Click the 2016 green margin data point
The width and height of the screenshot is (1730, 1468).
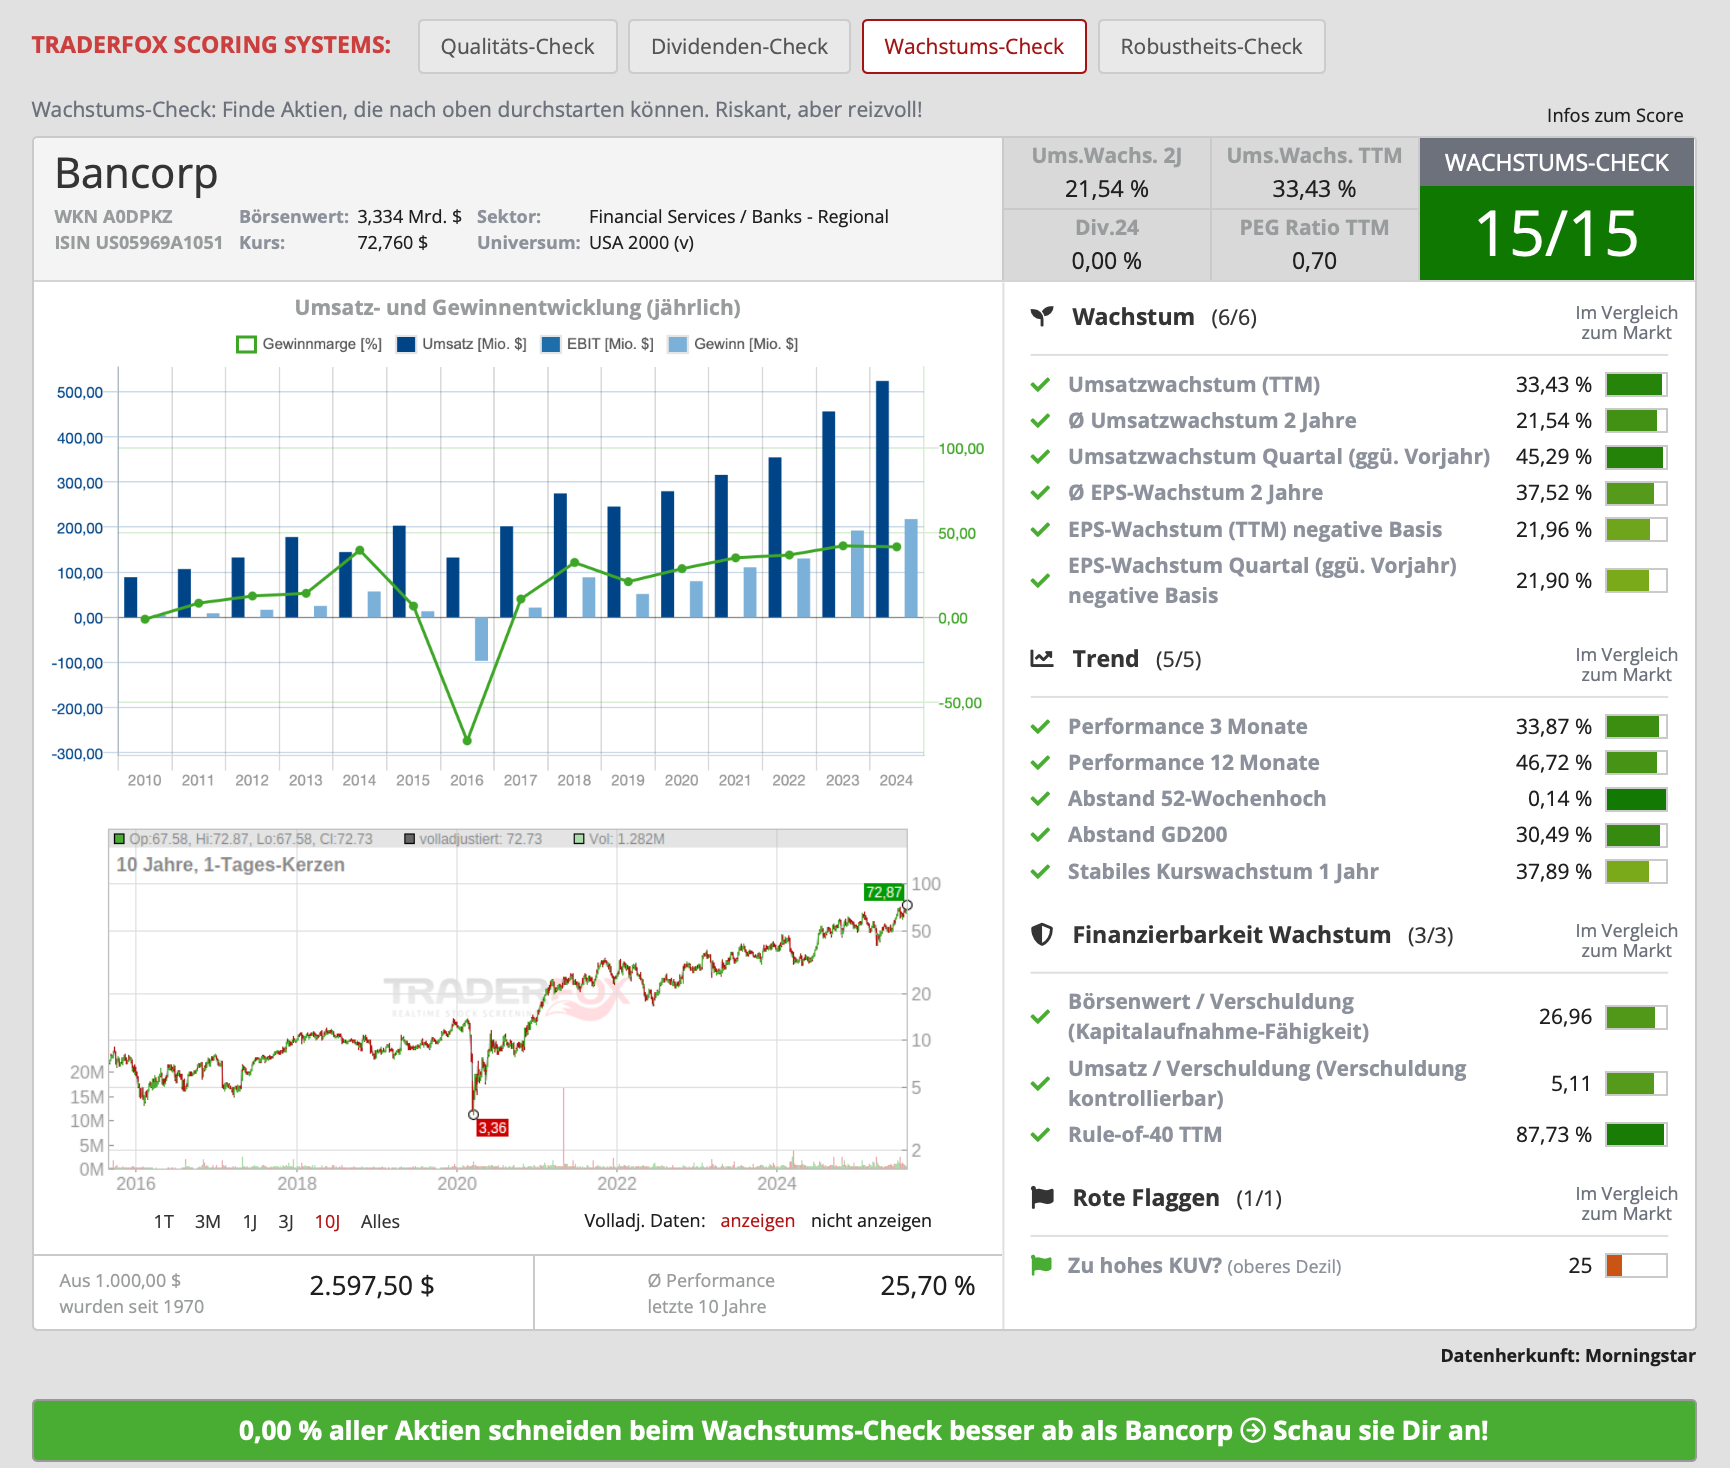click(x=467, y=741)
